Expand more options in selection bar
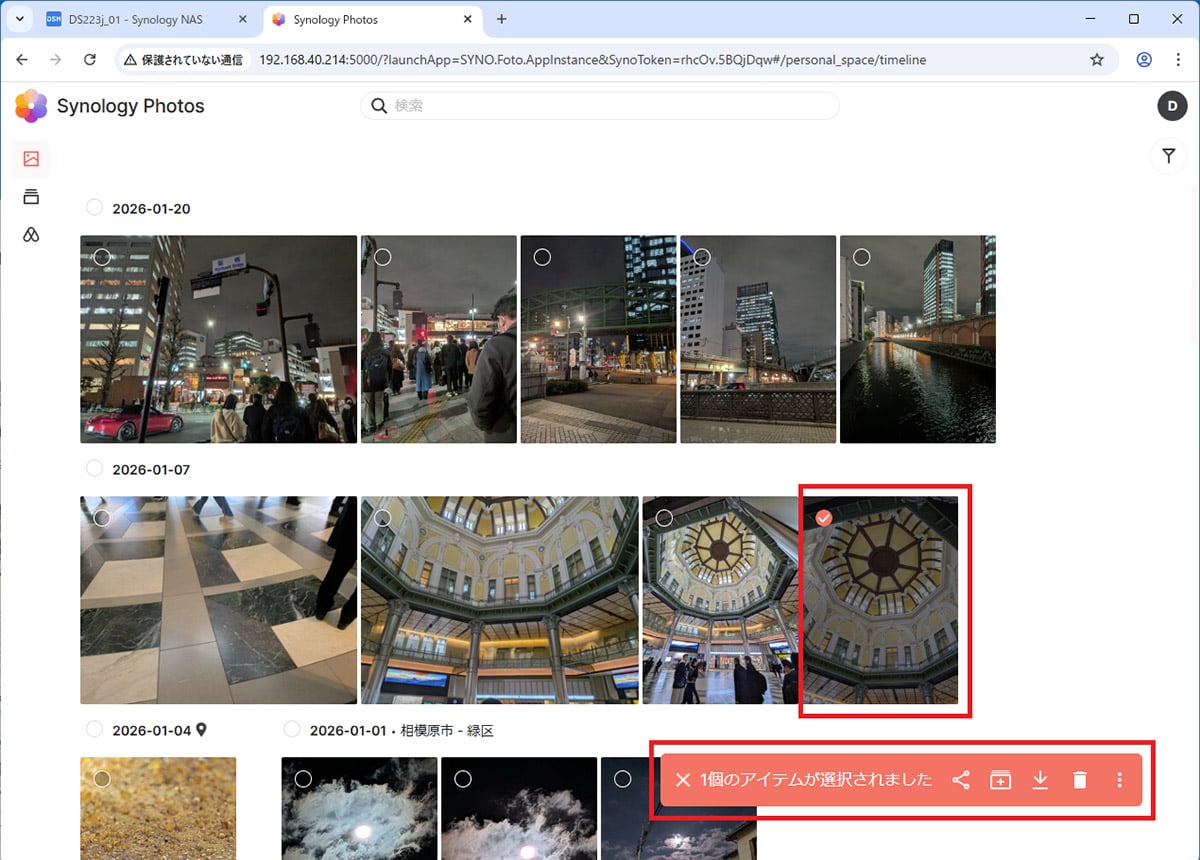This screenshot has width=1200, height=860. point(1119,780)
